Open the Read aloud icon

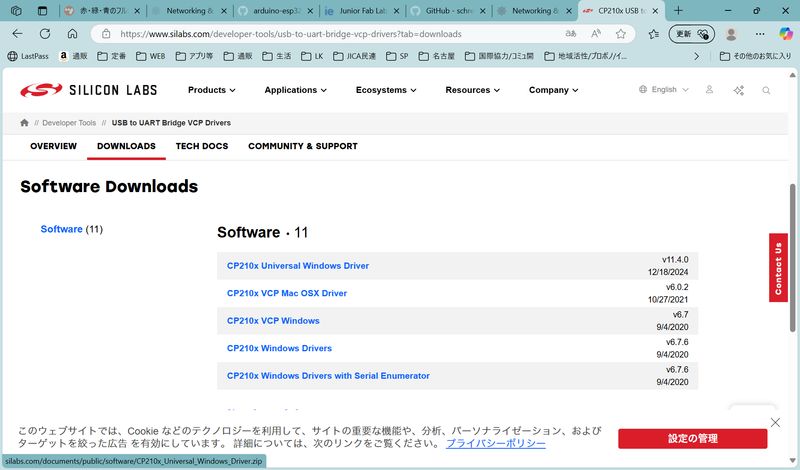[595, 34]
